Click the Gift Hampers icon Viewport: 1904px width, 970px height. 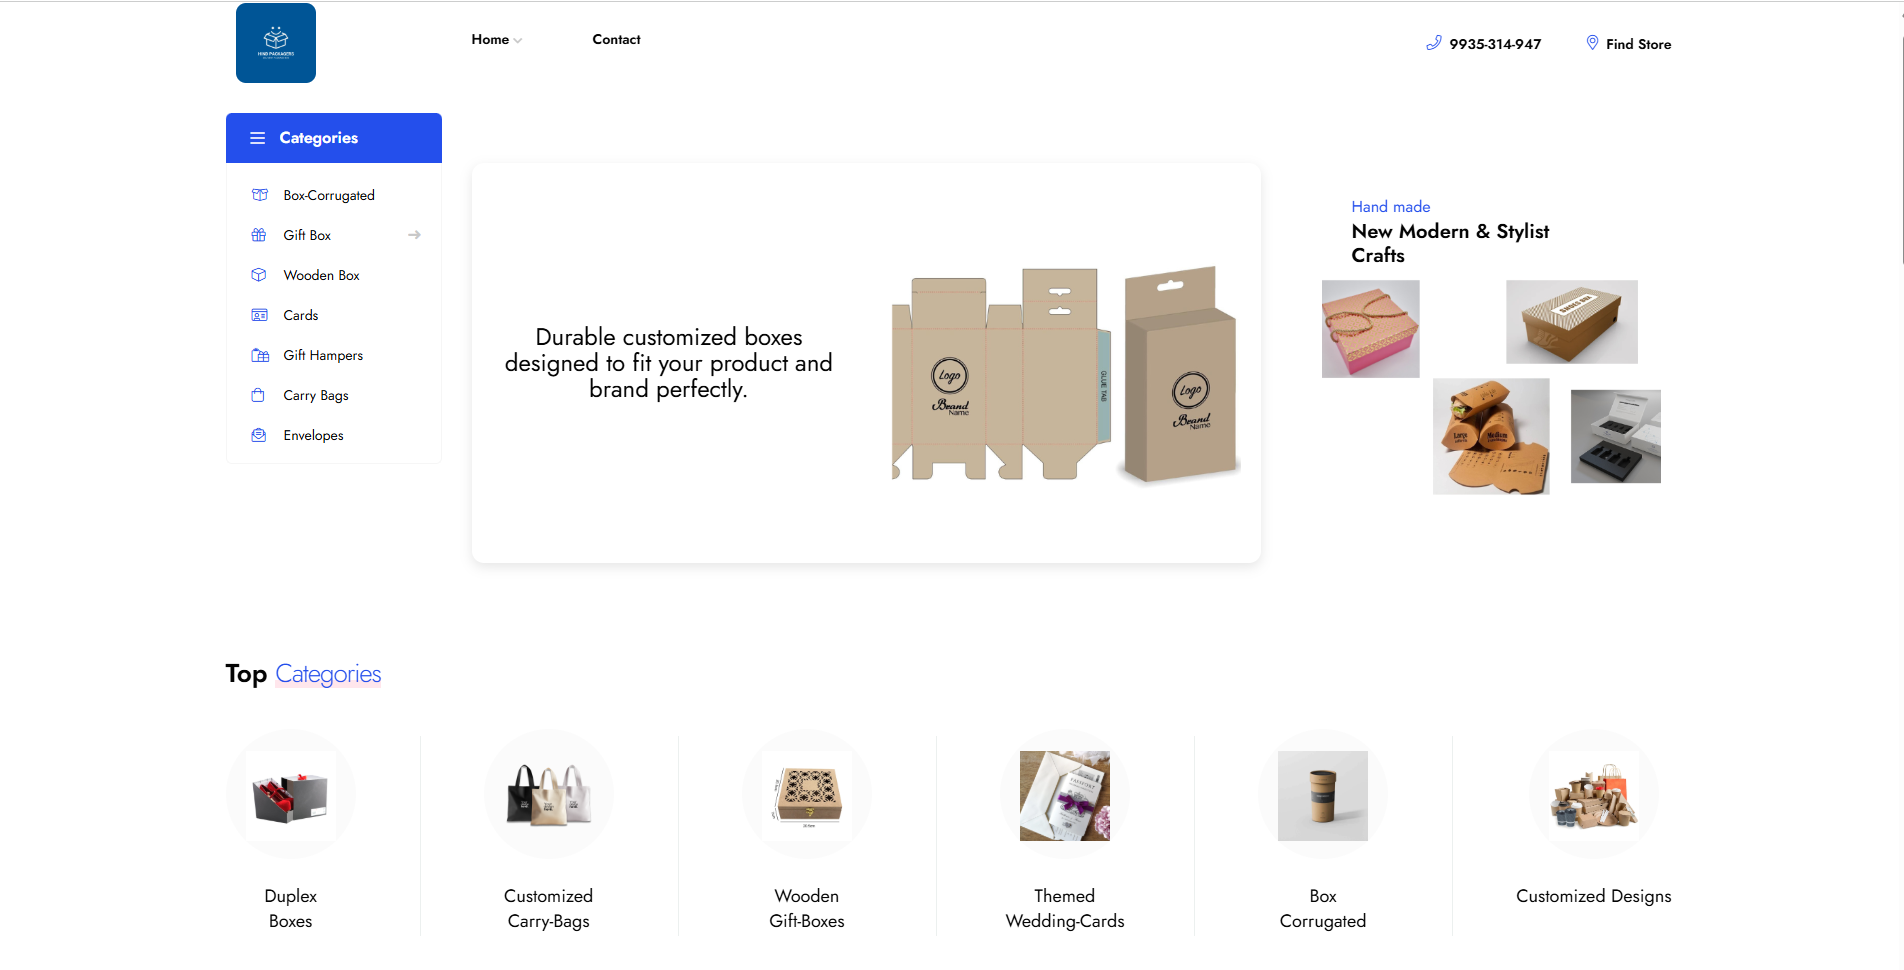260,355
